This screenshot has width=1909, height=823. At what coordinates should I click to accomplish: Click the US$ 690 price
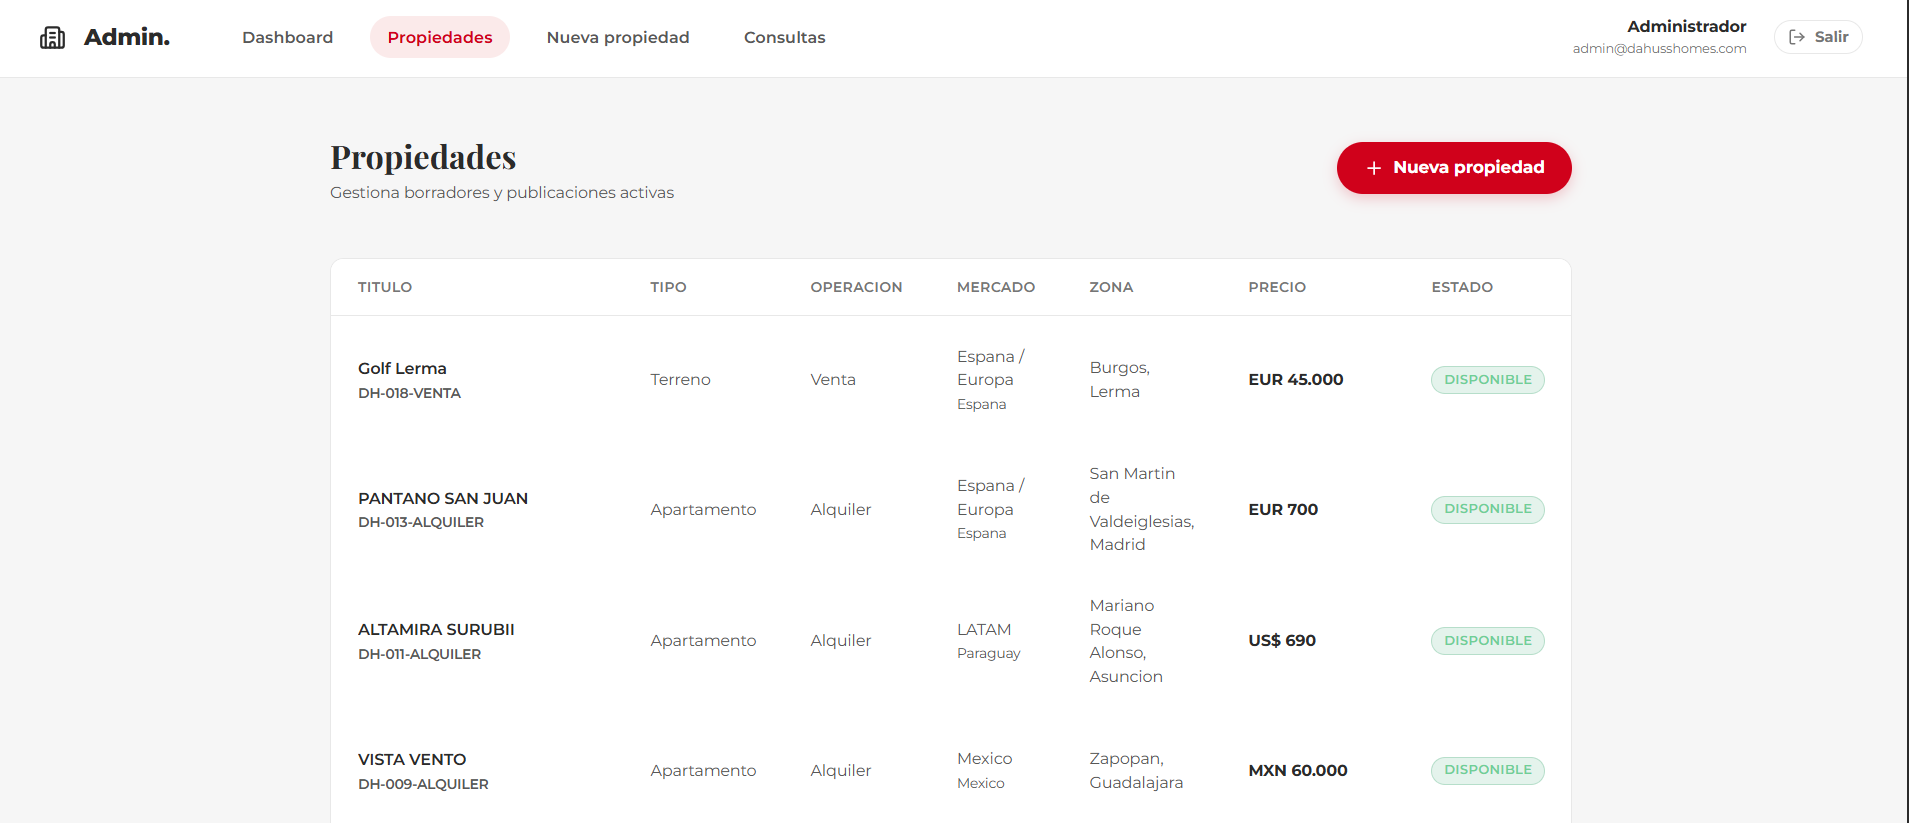coord(1282,640)
